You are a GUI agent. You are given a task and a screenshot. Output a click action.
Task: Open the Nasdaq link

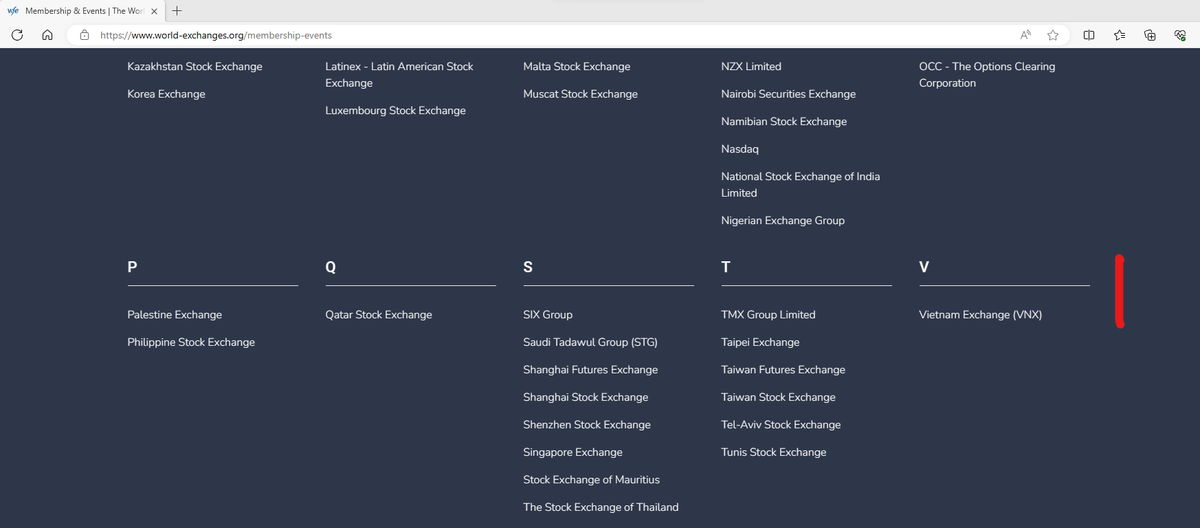tap(740, 149)
